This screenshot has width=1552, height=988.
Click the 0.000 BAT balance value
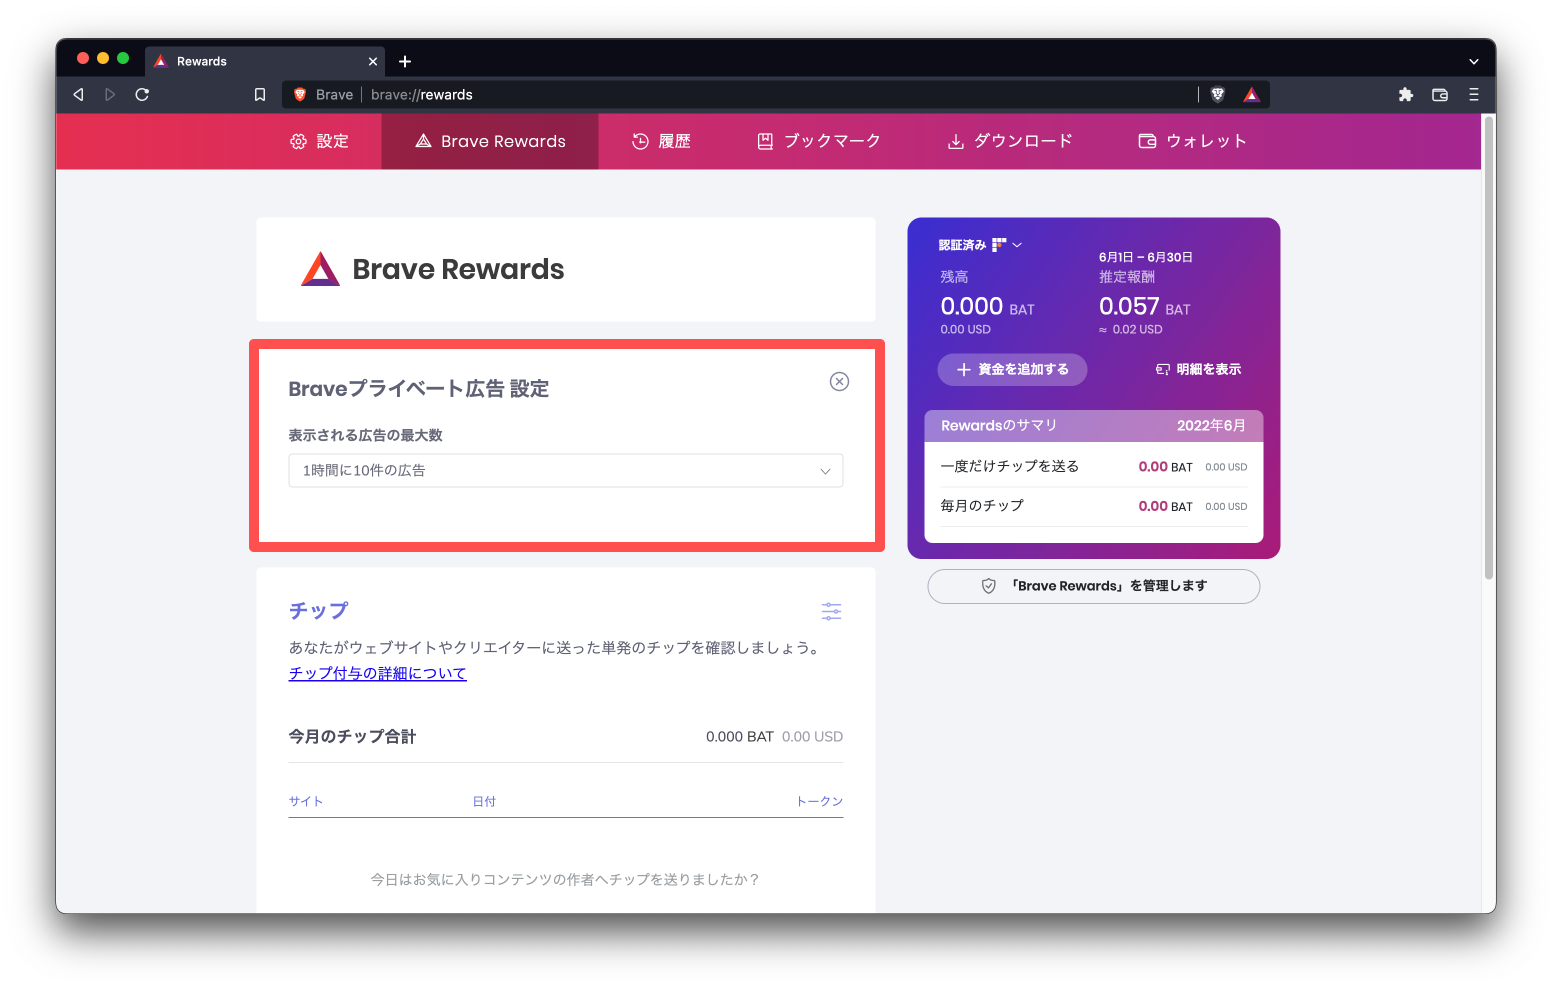click(x=987, y=307)
